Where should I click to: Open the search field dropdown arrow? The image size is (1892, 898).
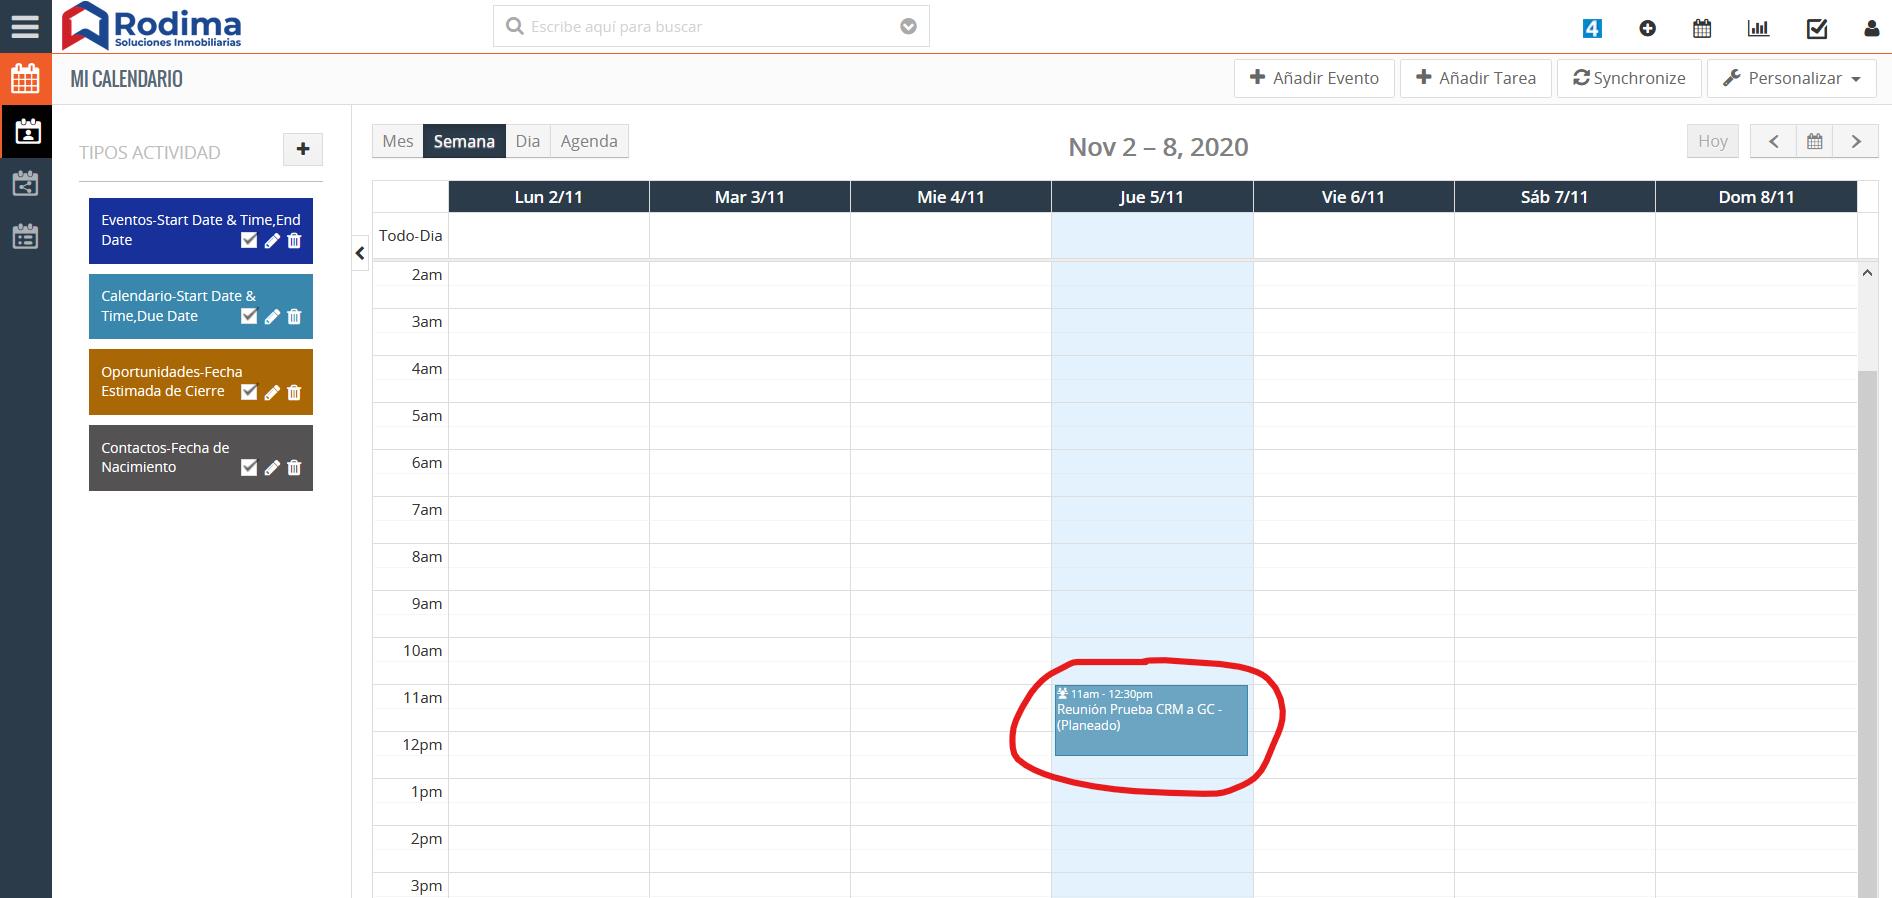(908, 27)
